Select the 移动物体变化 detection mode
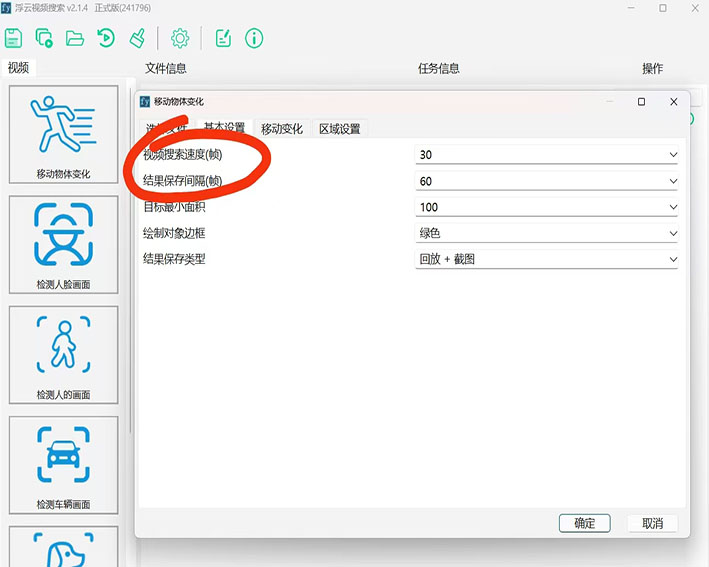 pos(63,135)
